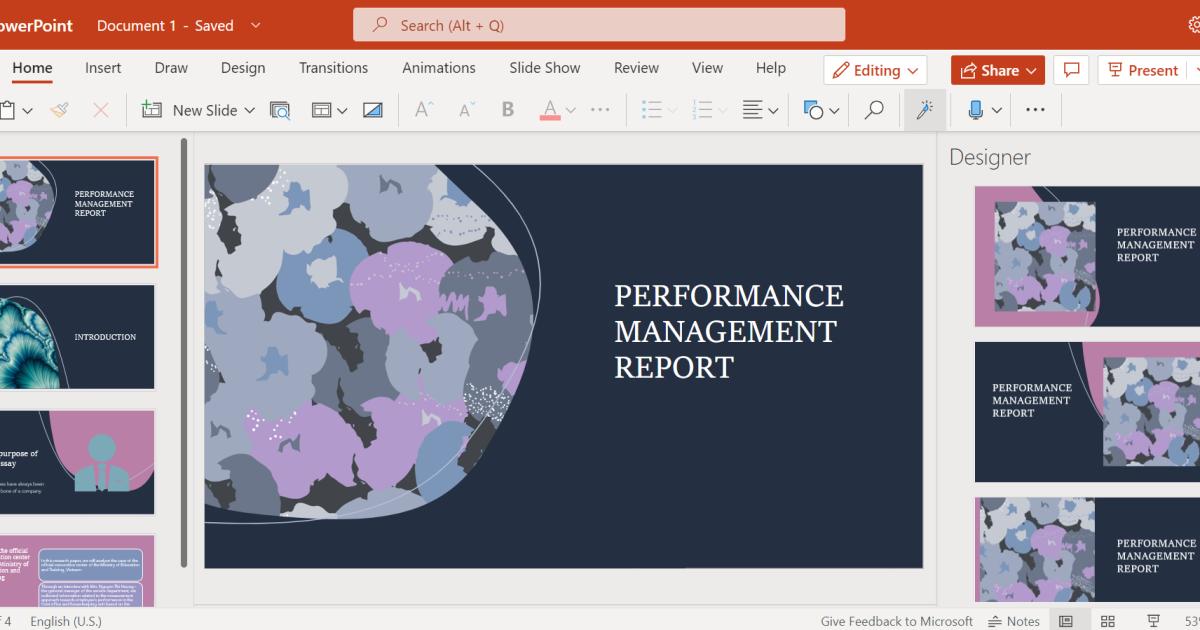1200x630 pixels.
Task: Activate the Designer magic wand icon
Action: [x=923, y=109]
